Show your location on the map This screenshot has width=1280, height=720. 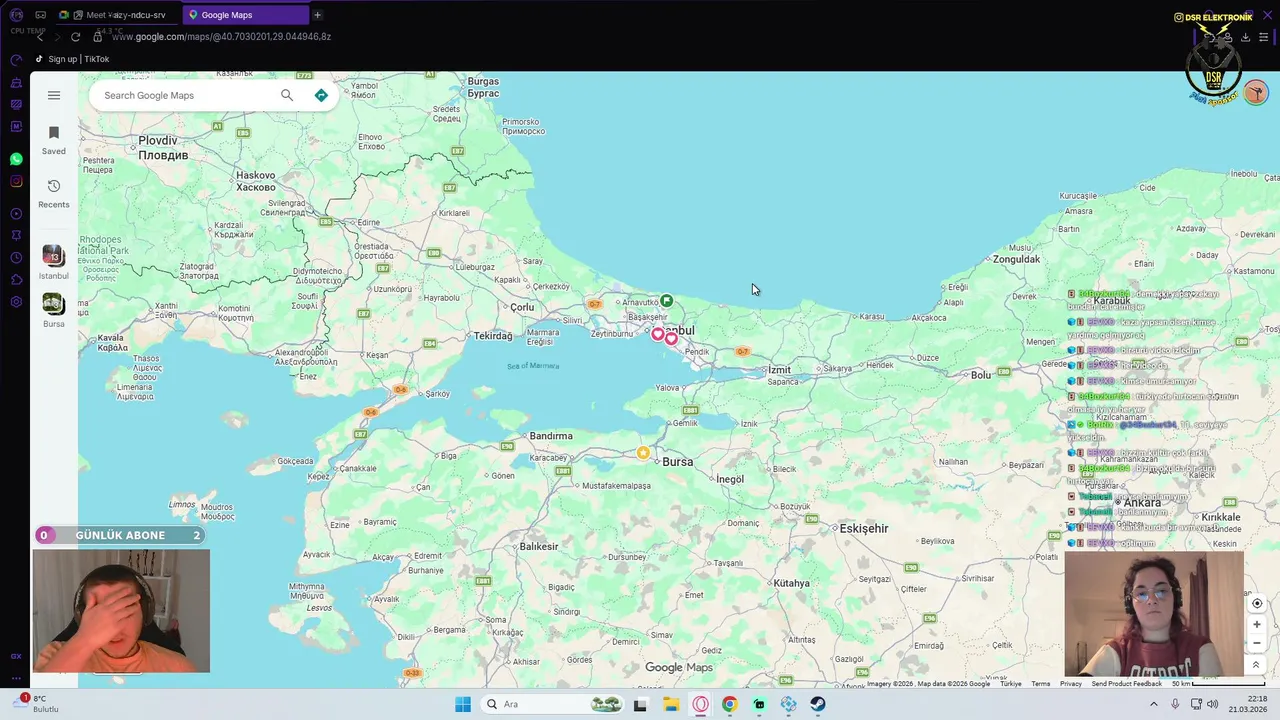[1257, 603]
